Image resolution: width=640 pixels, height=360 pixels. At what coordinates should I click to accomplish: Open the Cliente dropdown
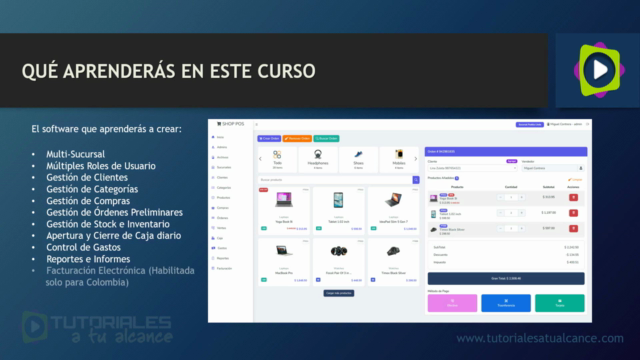473,168
